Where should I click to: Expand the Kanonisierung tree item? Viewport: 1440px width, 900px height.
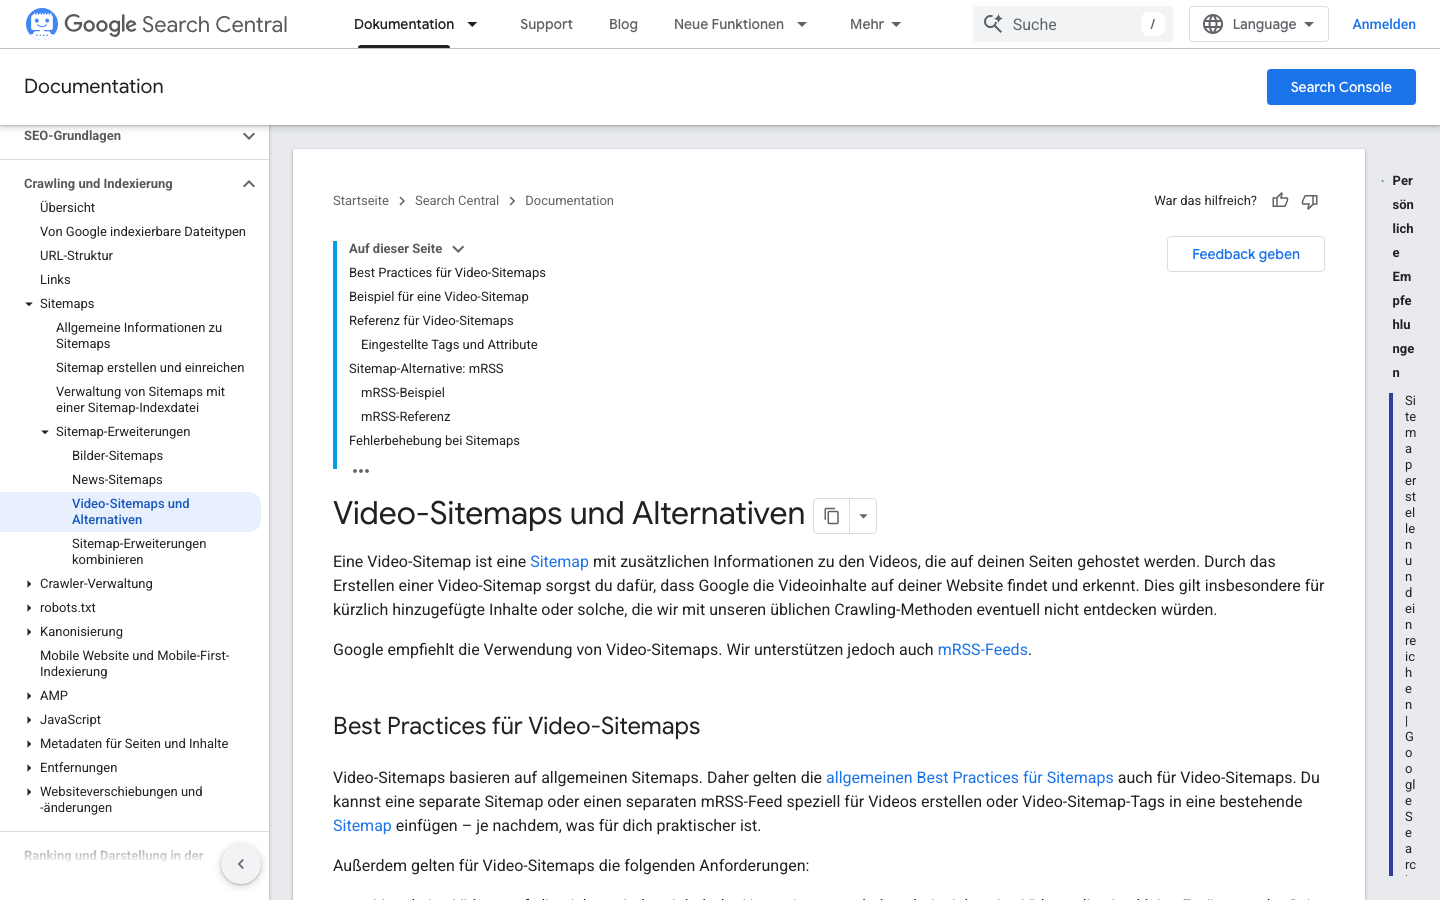29,632
